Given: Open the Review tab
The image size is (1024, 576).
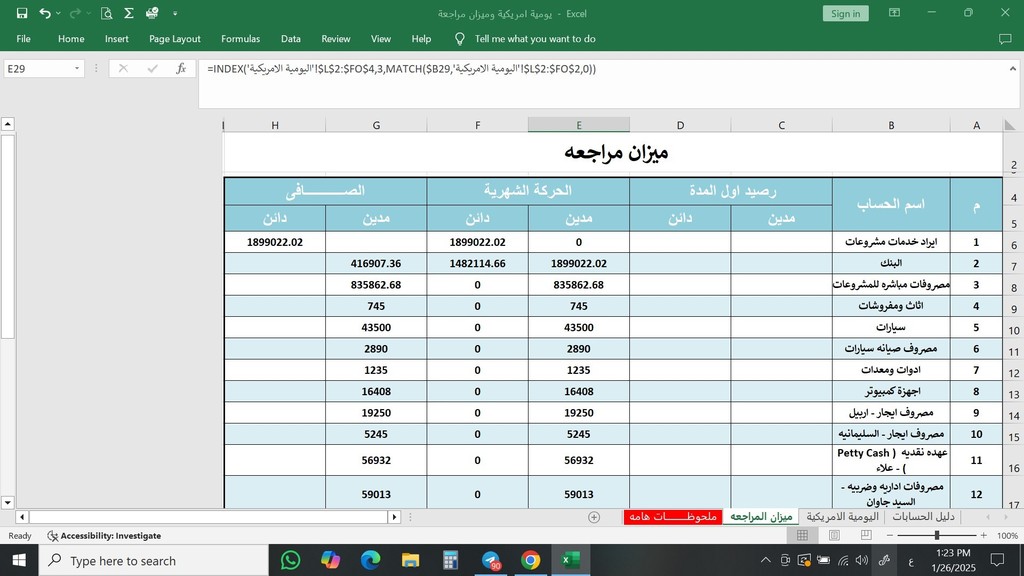Looking at the screenshot, I should point(336,39).
